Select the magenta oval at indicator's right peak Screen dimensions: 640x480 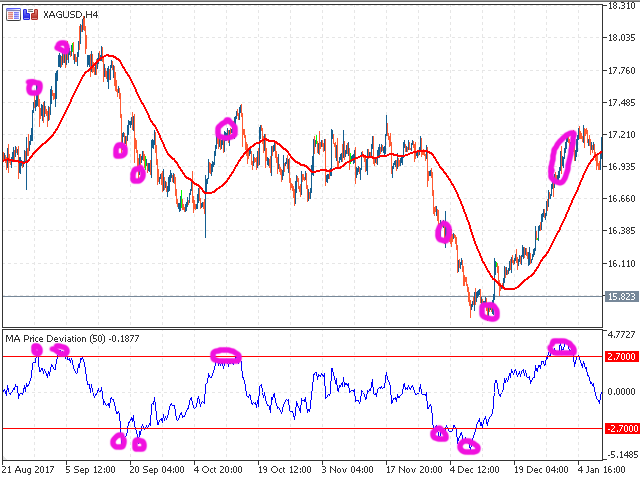coord(563,347)
